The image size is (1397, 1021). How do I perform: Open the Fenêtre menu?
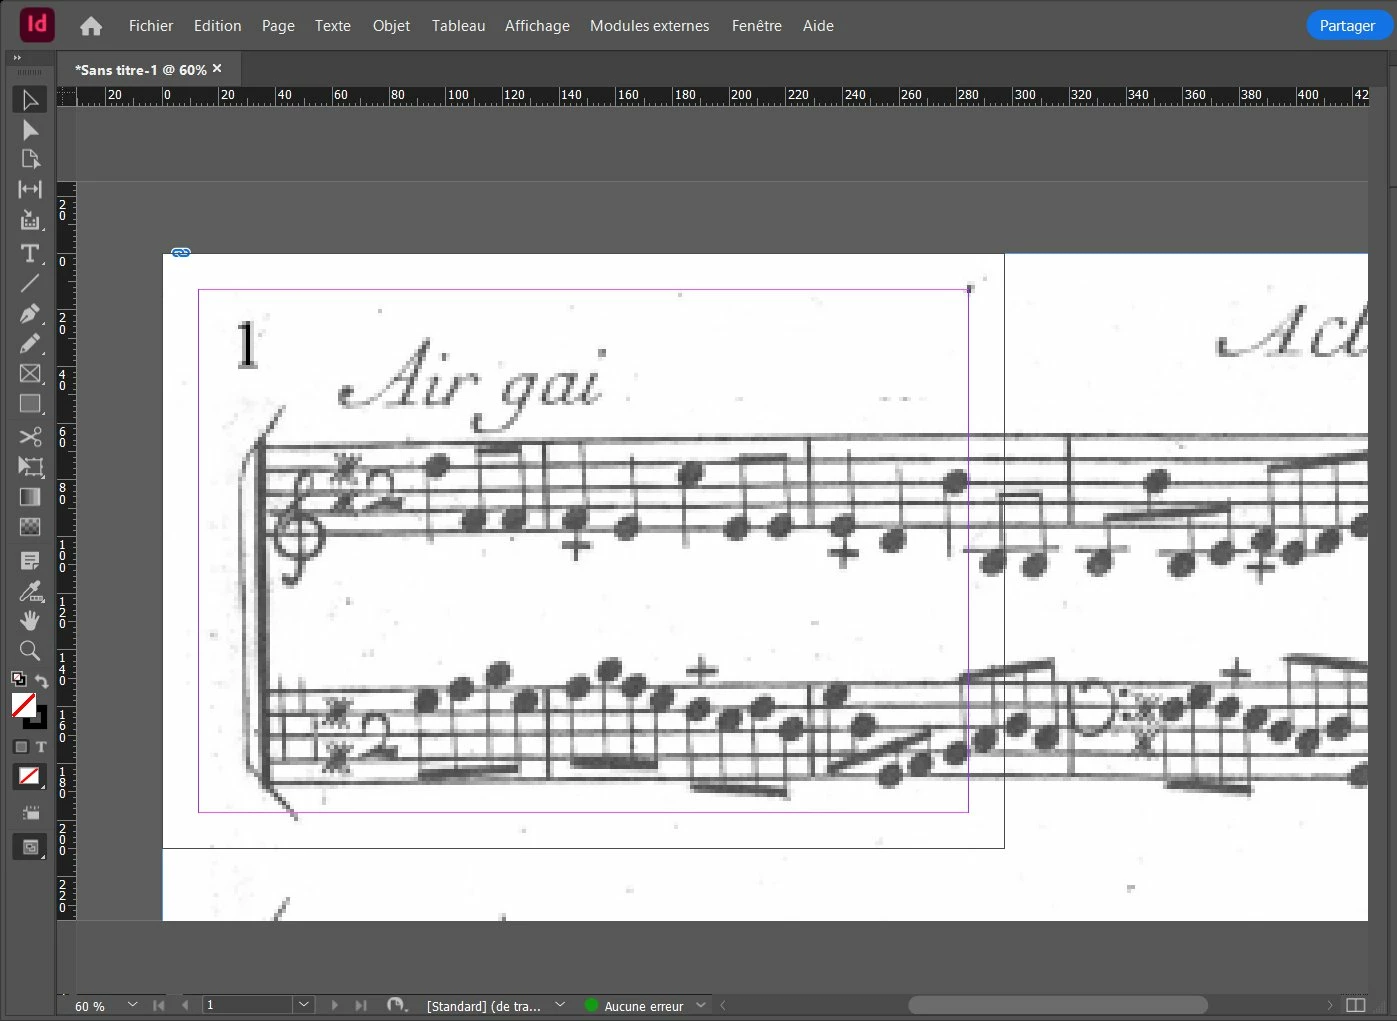(757, 26)
